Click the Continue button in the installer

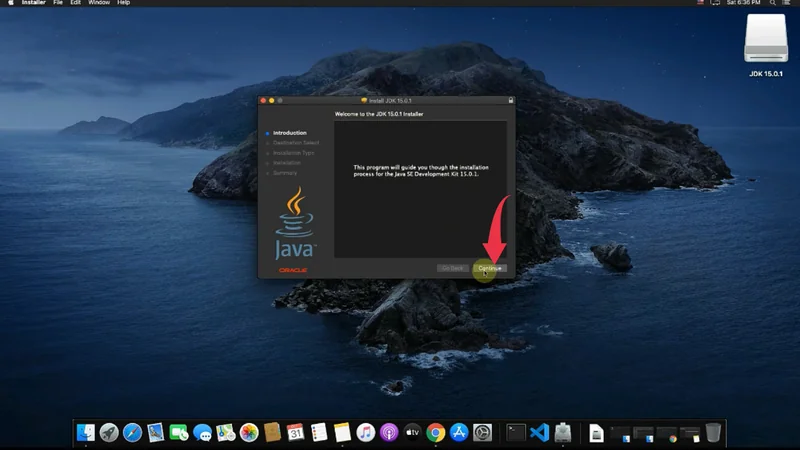(490, 268)
